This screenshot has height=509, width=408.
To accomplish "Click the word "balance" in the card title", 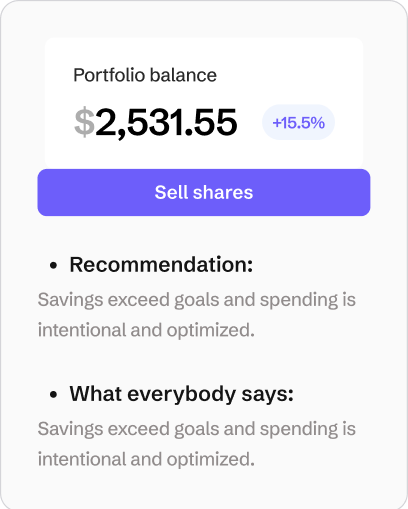I will pos(183,75).
